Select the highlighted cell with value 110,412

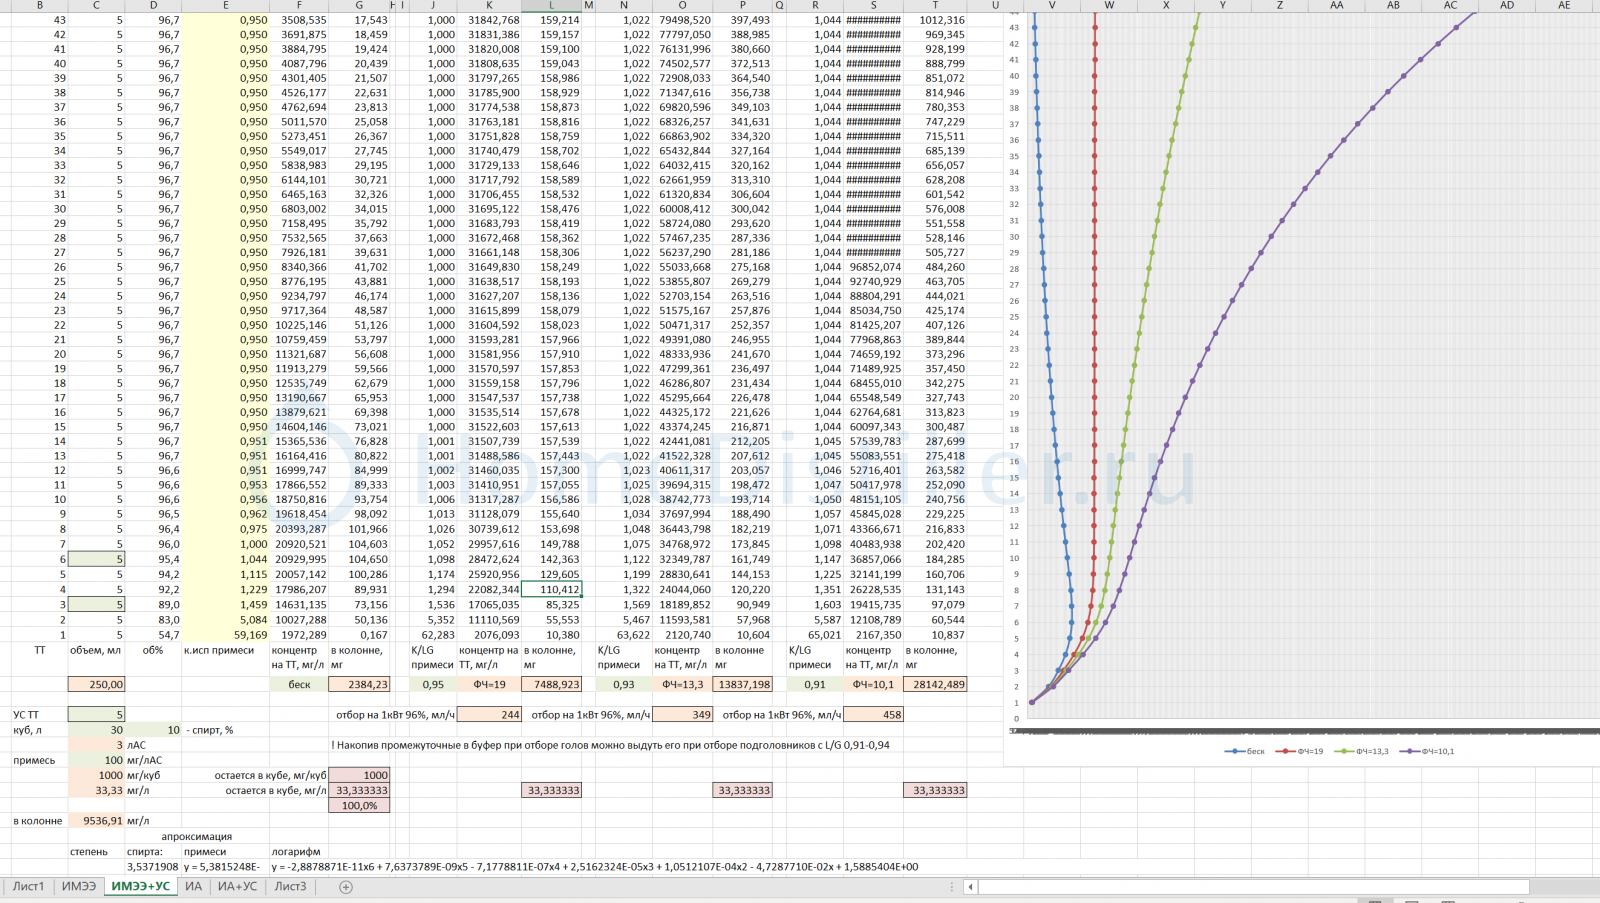551,590
